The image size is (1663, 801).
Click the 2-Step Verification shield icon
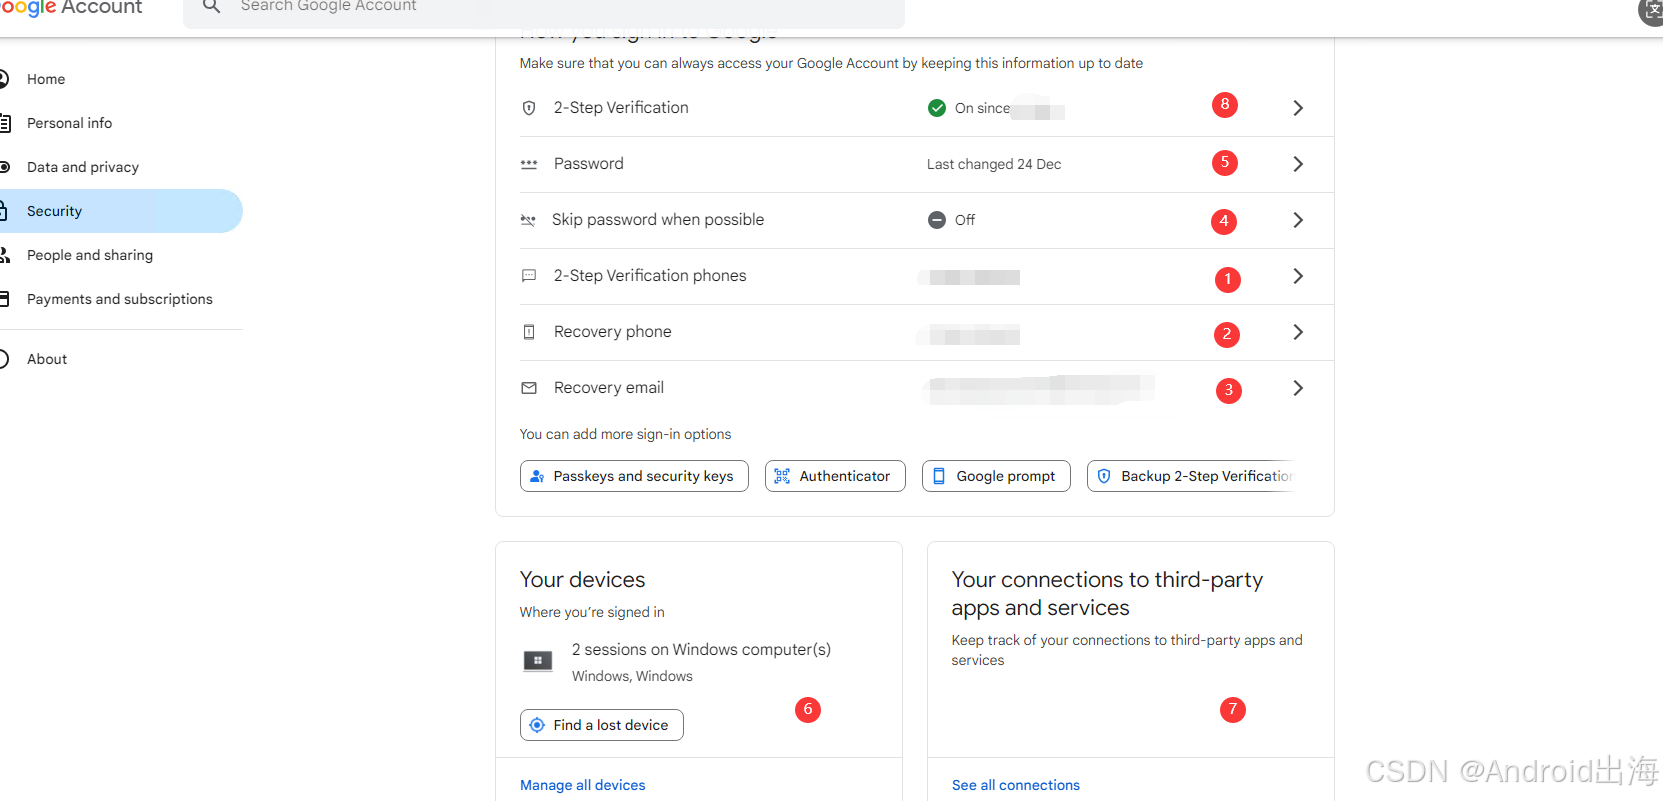coord(529,108)
